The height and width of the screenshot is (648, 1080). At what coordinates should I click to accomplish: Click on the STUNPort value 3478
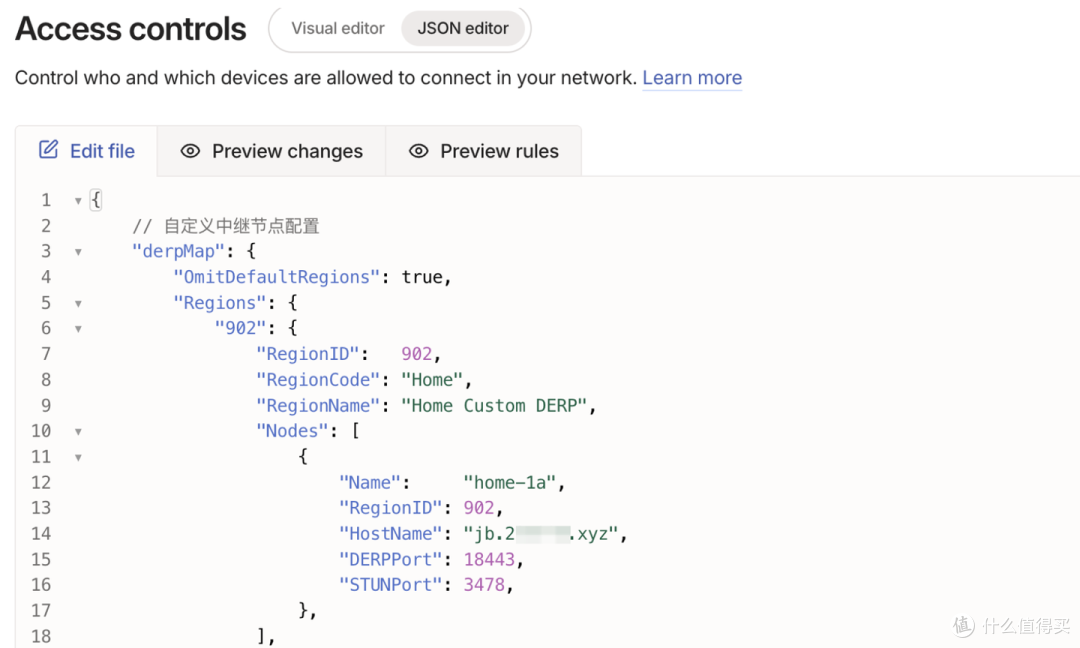click(484, 585)
